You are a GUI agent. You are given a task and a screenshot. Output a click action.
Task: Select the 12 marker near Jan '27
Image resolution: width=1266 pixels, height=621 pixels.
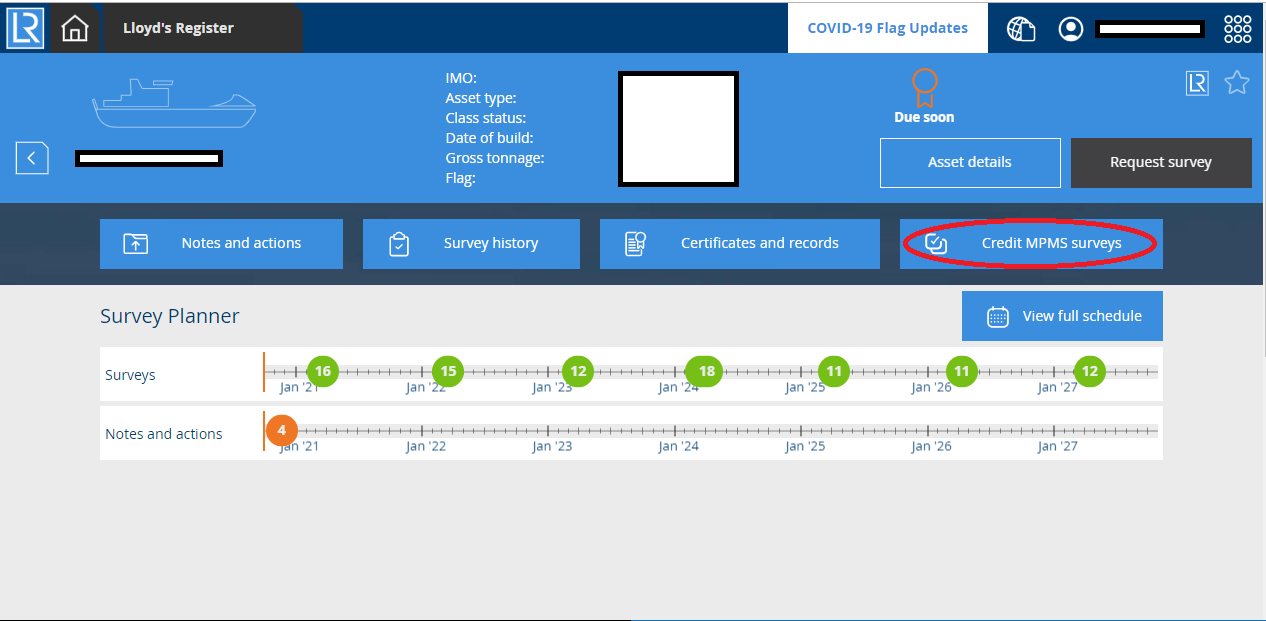[1090, 371]
